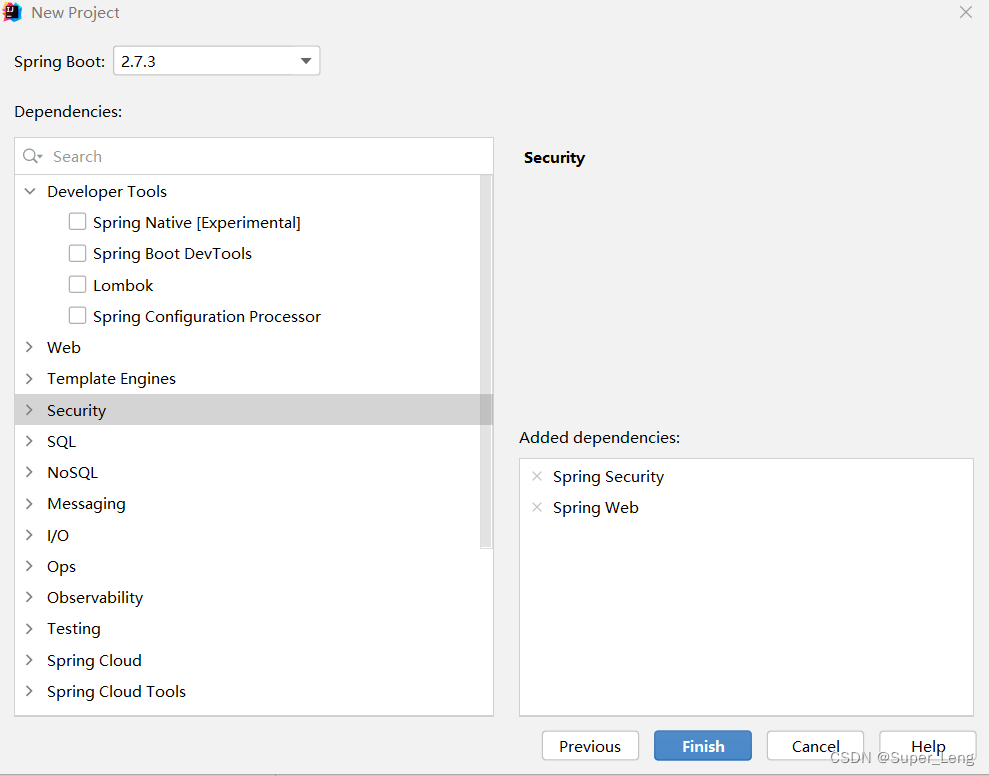Expand the Spring Cloud Tools category

30,691
